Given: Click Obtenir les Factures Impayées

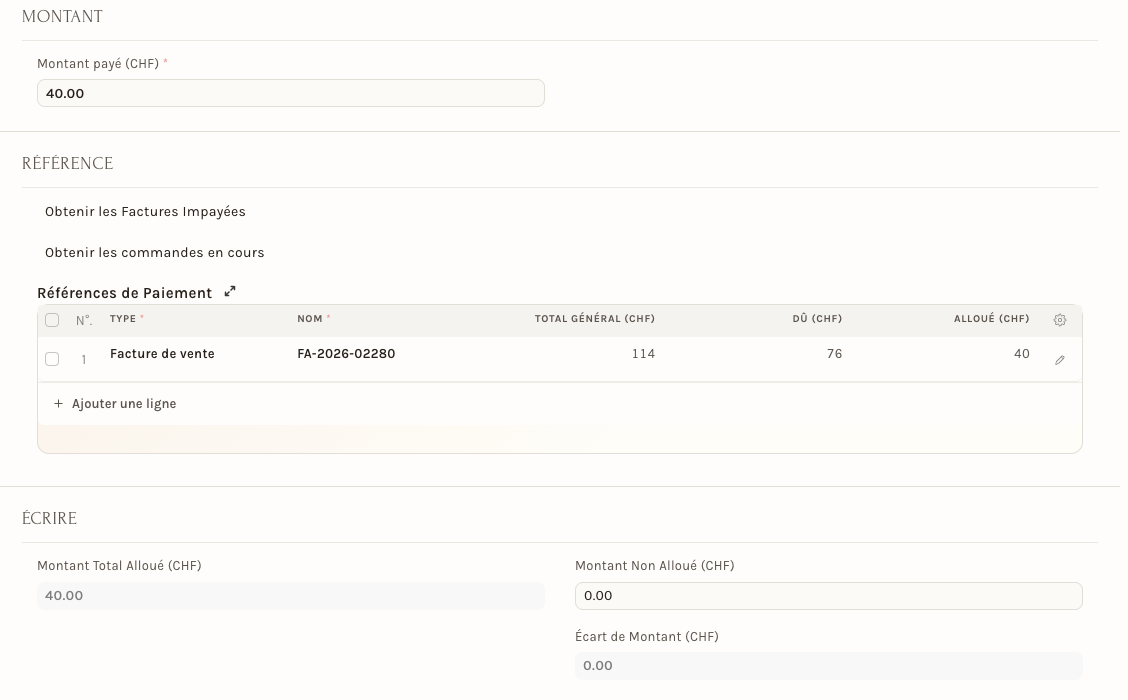Looking at the screenshot, I should click(x=145, y=212).
